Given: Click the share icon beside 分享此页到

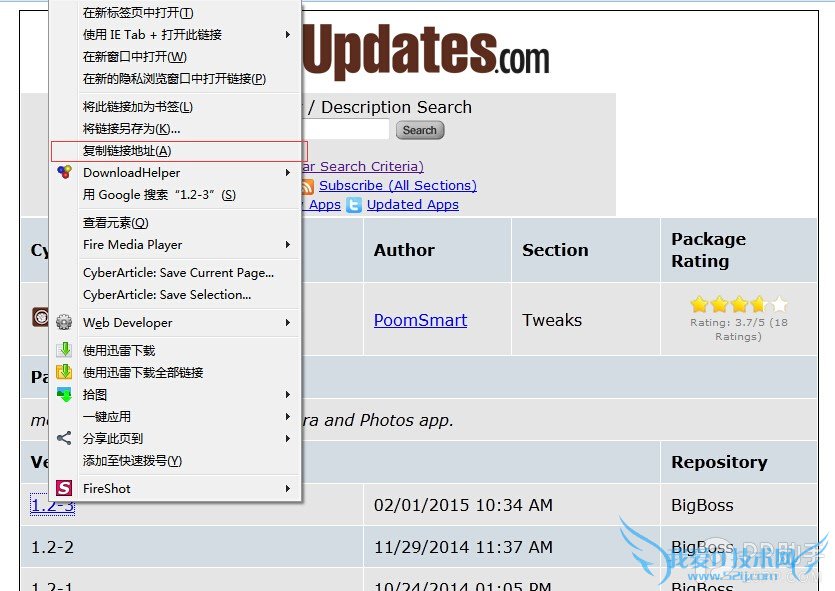Looking at the screenshot, I should (x=64, y=438).
